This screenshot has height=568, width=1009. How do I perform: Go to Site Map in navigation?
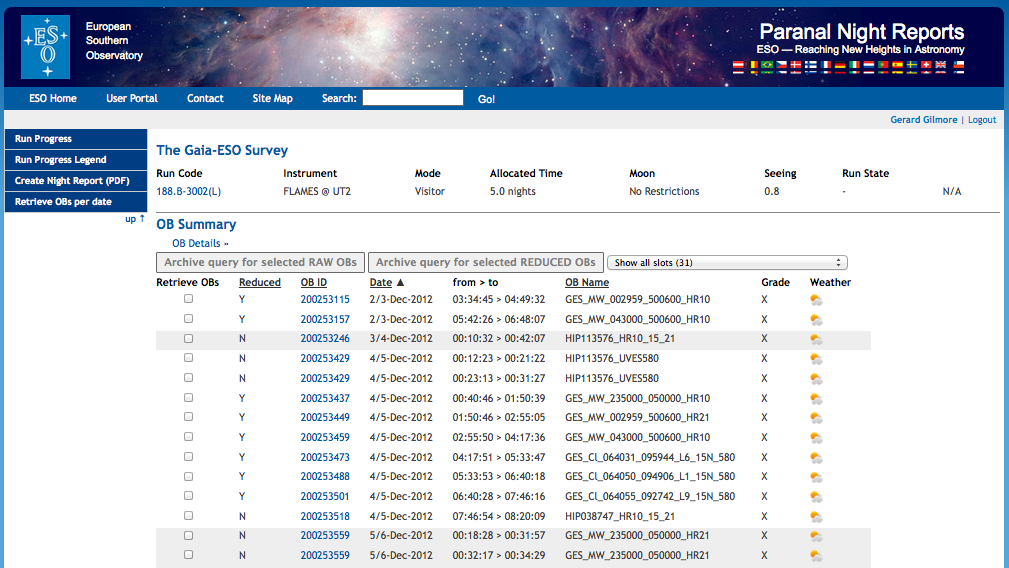click(272, 99)
